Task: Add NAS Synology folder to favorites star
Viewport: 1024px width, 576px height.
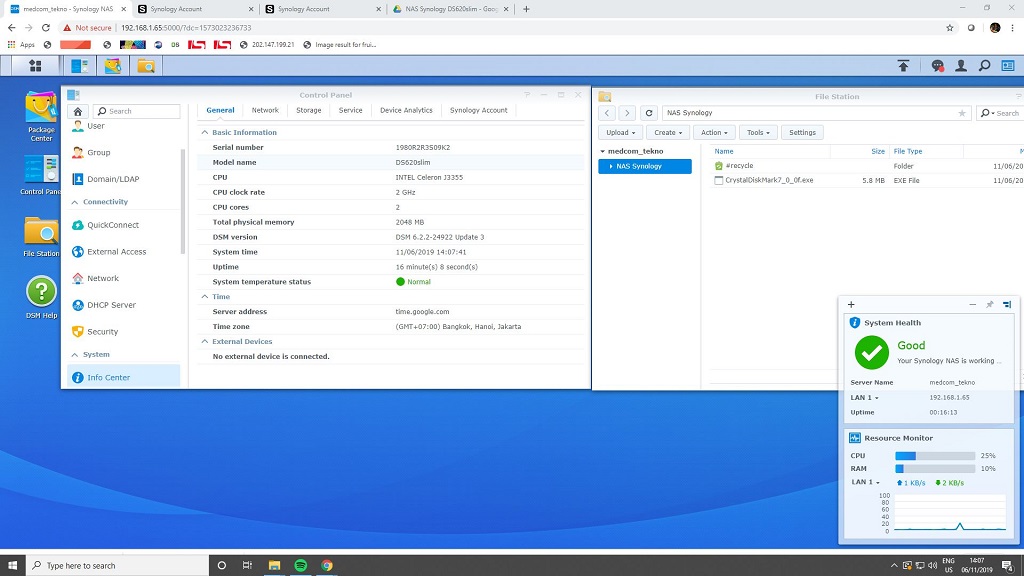Action: point(962,113)
